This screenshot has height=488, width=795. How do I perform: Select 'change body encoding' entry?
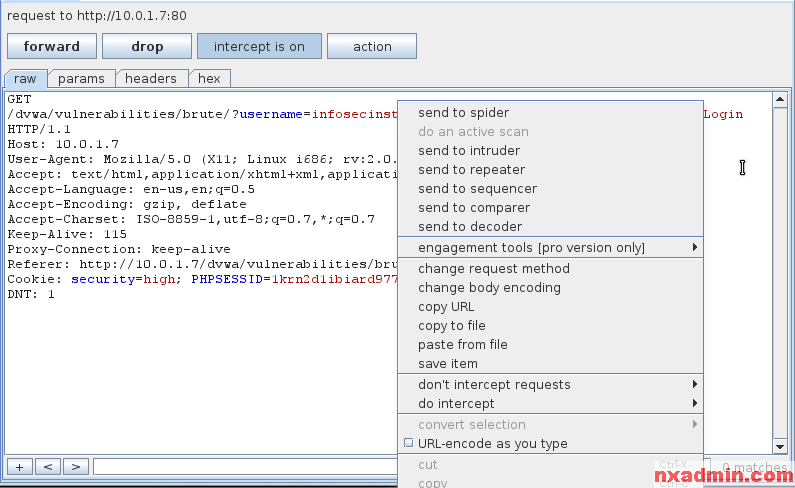(x=551, y=288)
